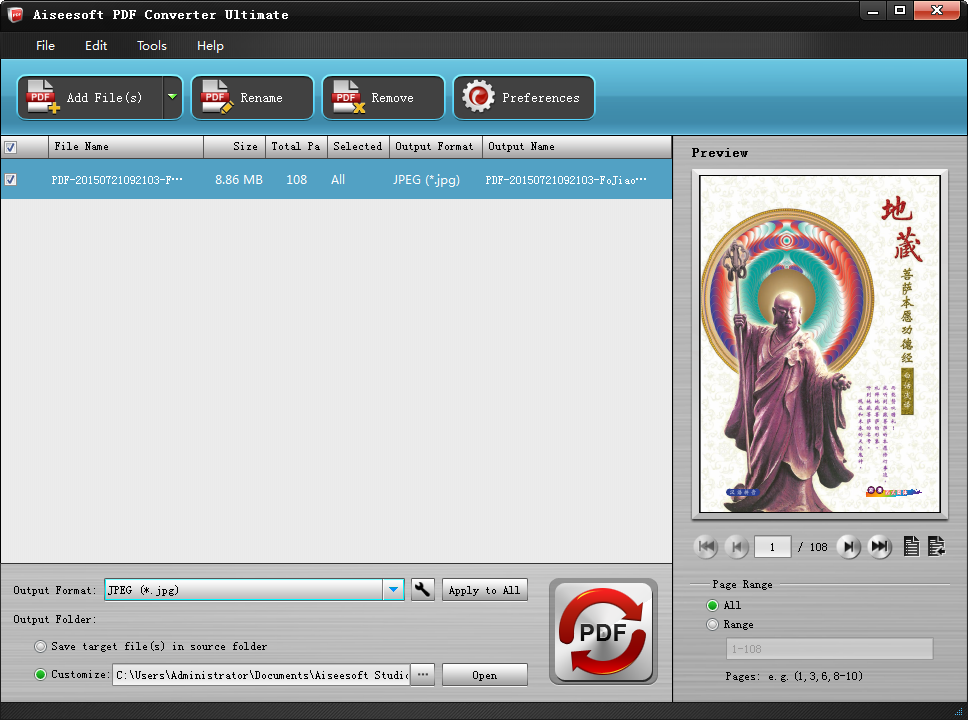
Task: Click the wrench icon next to Output Format
Action: [x=421, y=589]
